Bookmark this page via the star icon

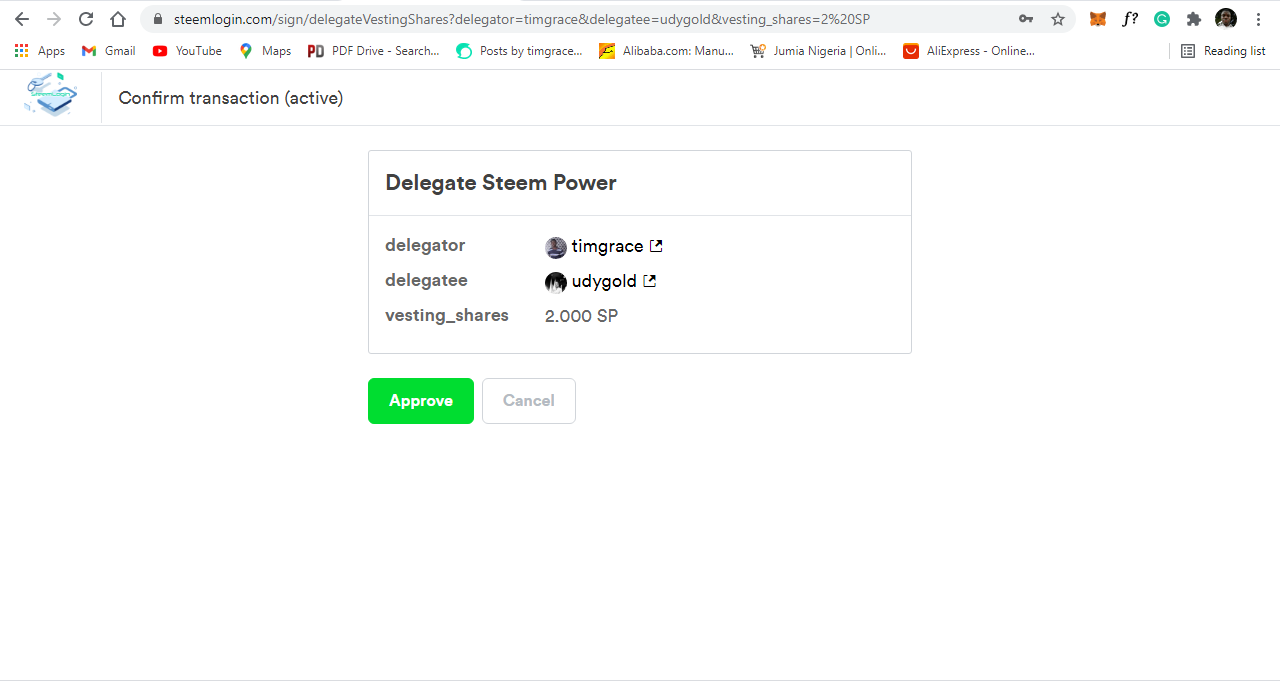1057,18
